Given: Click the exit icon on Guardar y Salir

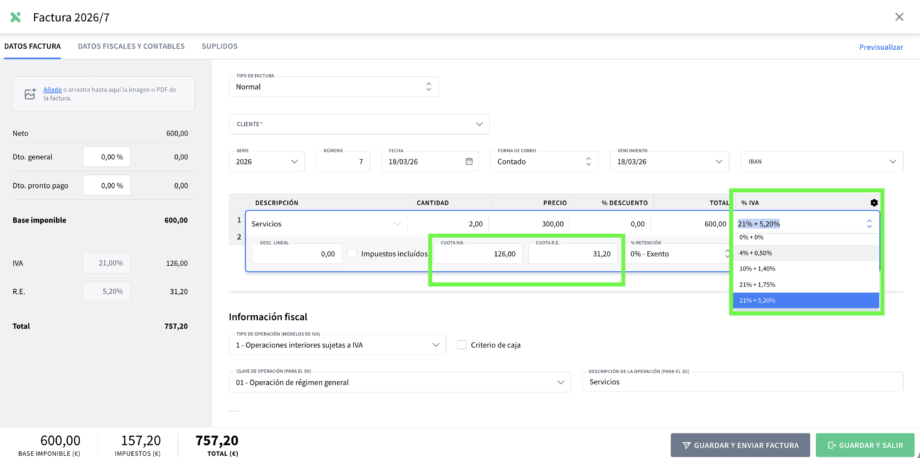Looking at the screenshot, I should (829, 445).
